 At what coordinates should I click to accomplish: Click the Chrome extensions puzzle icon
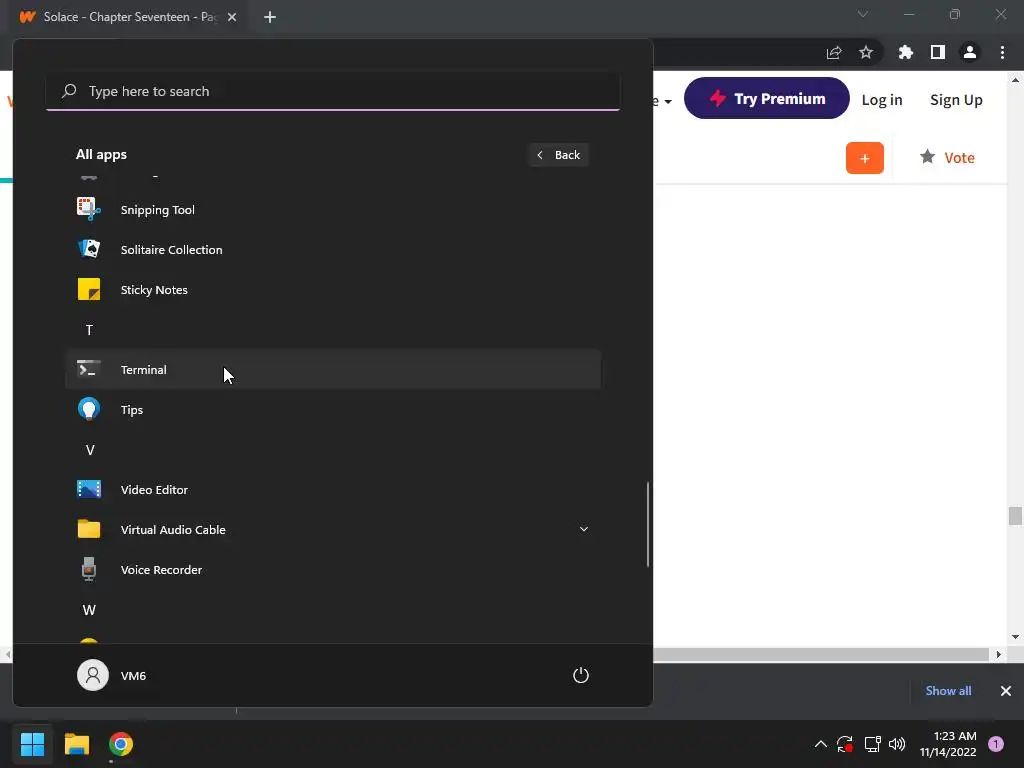[905, 52]
